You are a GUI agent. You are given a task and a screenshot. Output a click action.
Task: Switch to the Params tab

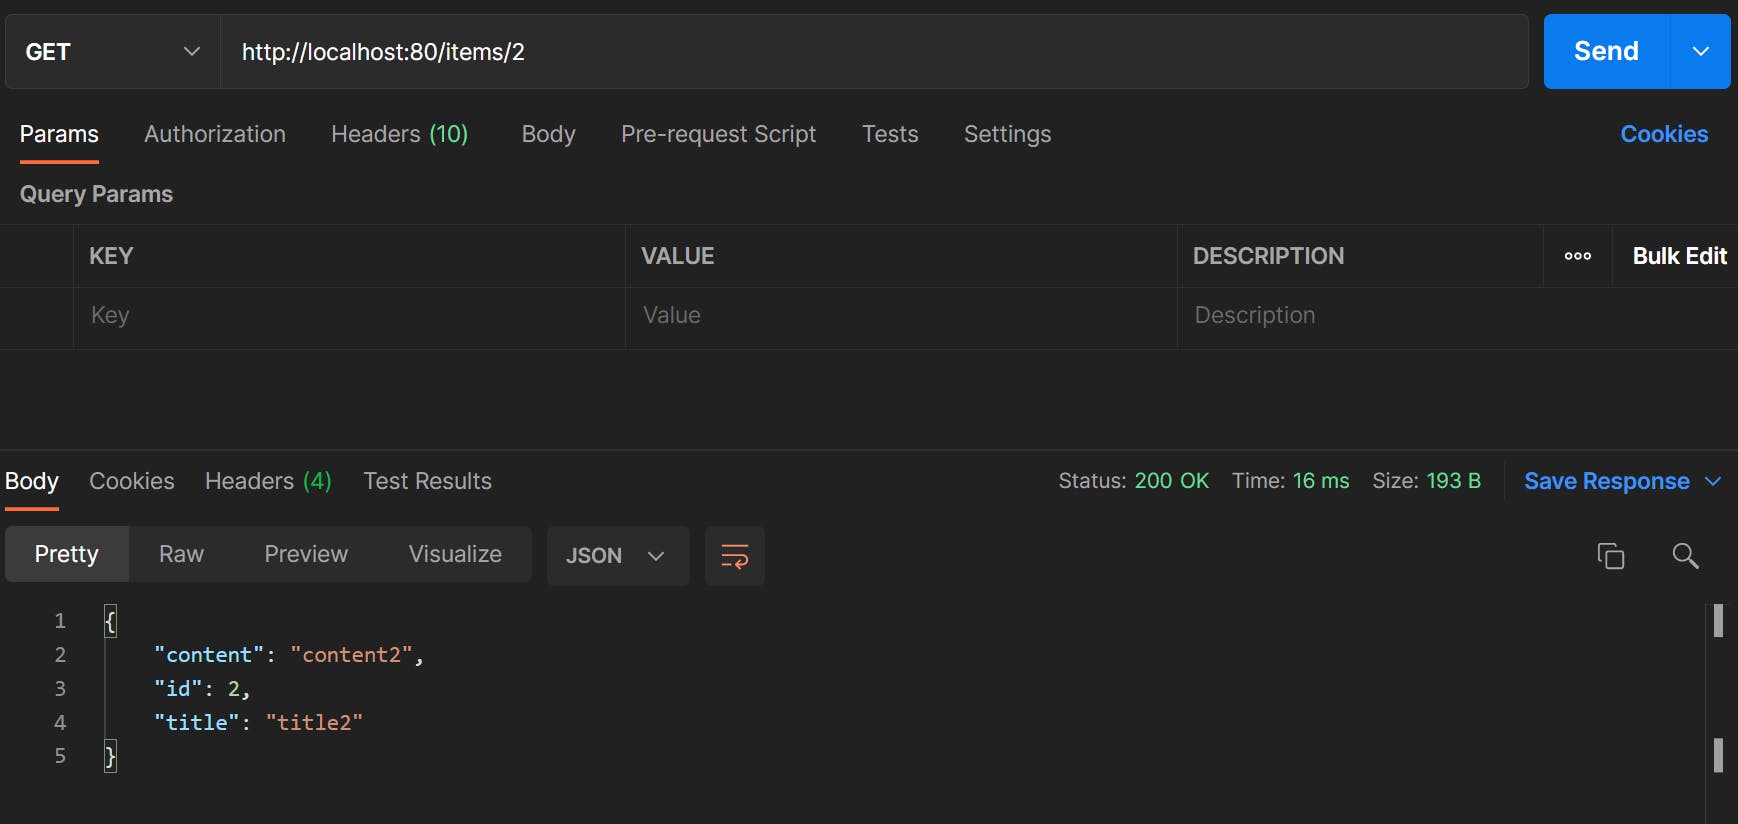click(59, 134)
